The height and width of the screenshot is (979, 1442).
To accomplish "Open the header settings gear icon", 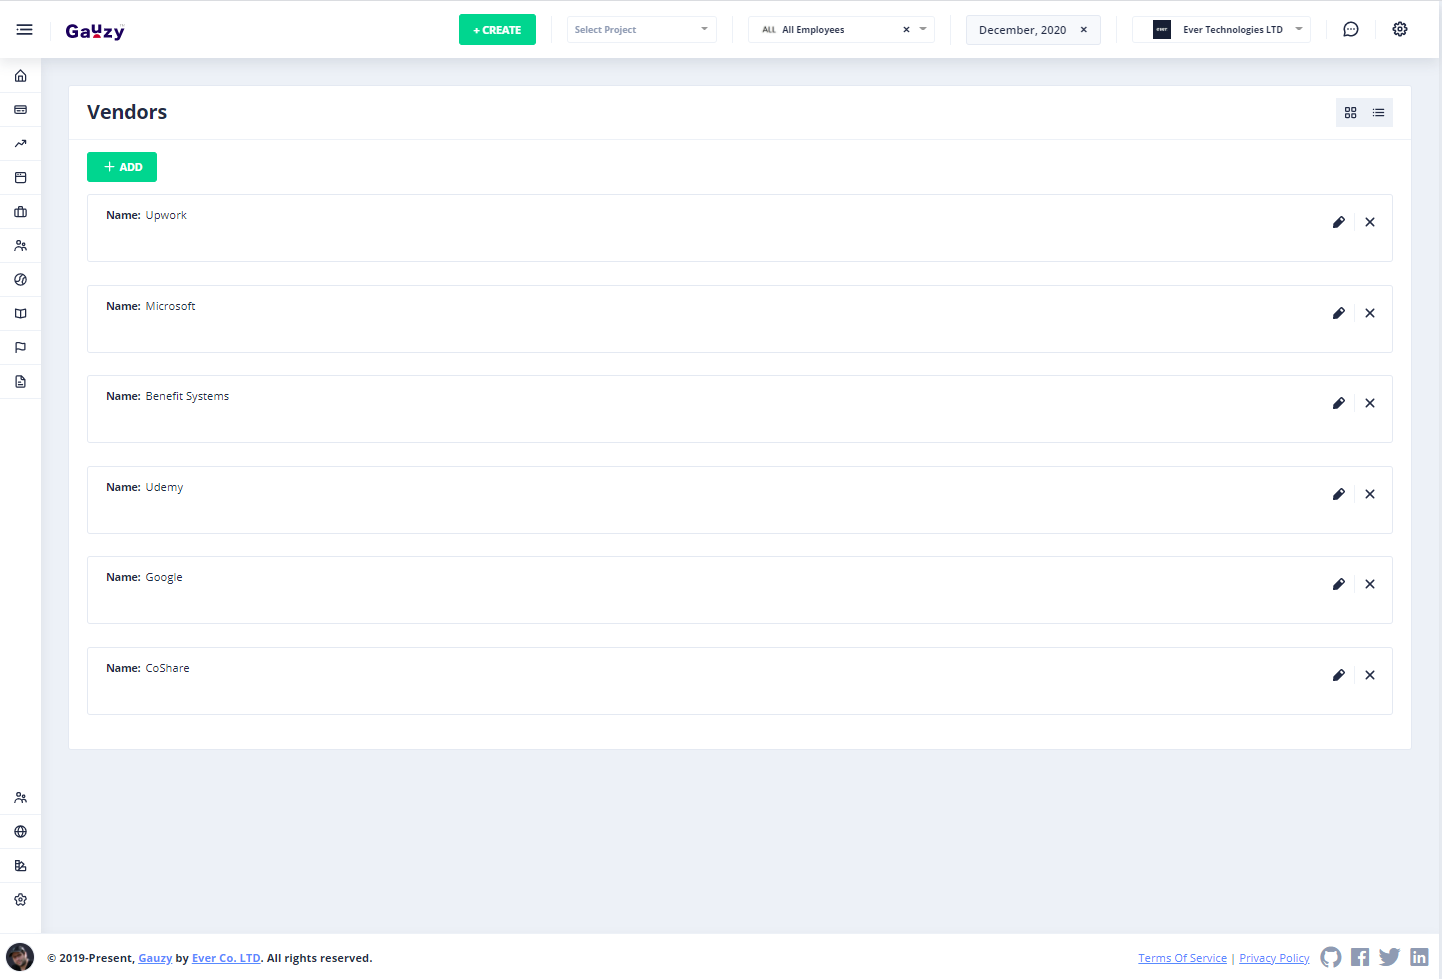I will coord(1400,30).
